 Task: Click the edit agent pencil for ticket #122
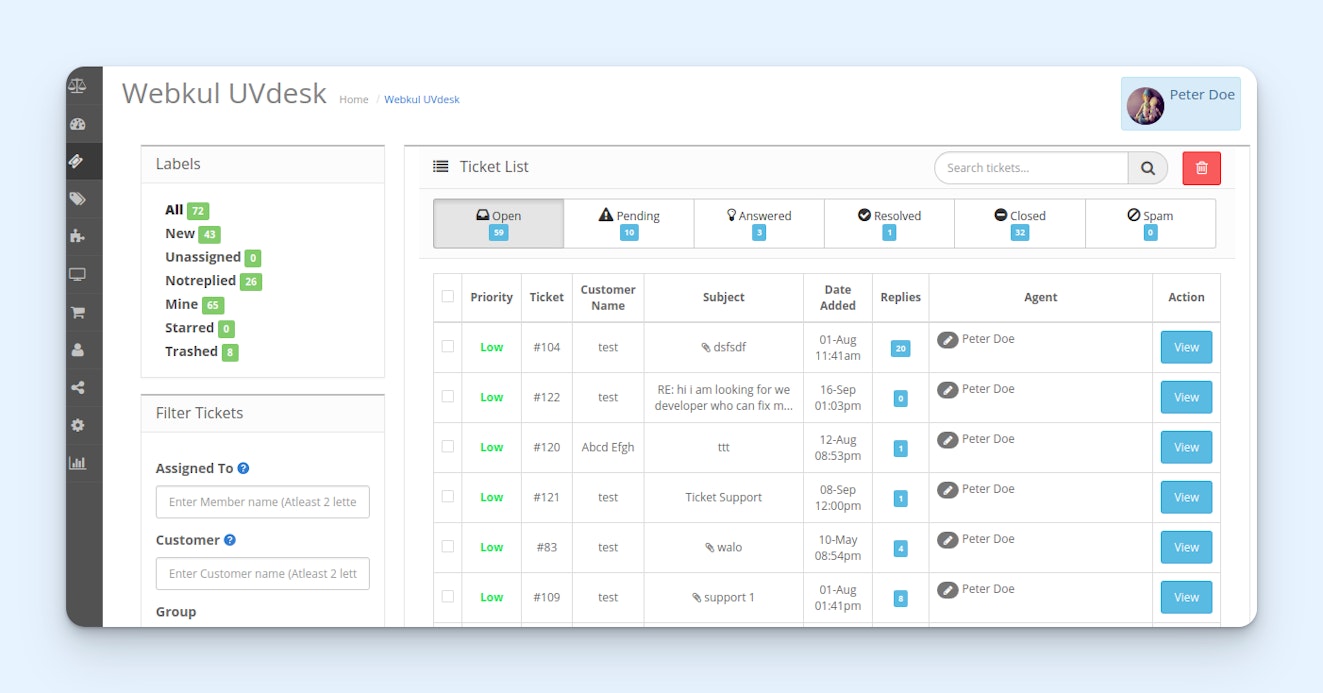click(x=947, y=390)
